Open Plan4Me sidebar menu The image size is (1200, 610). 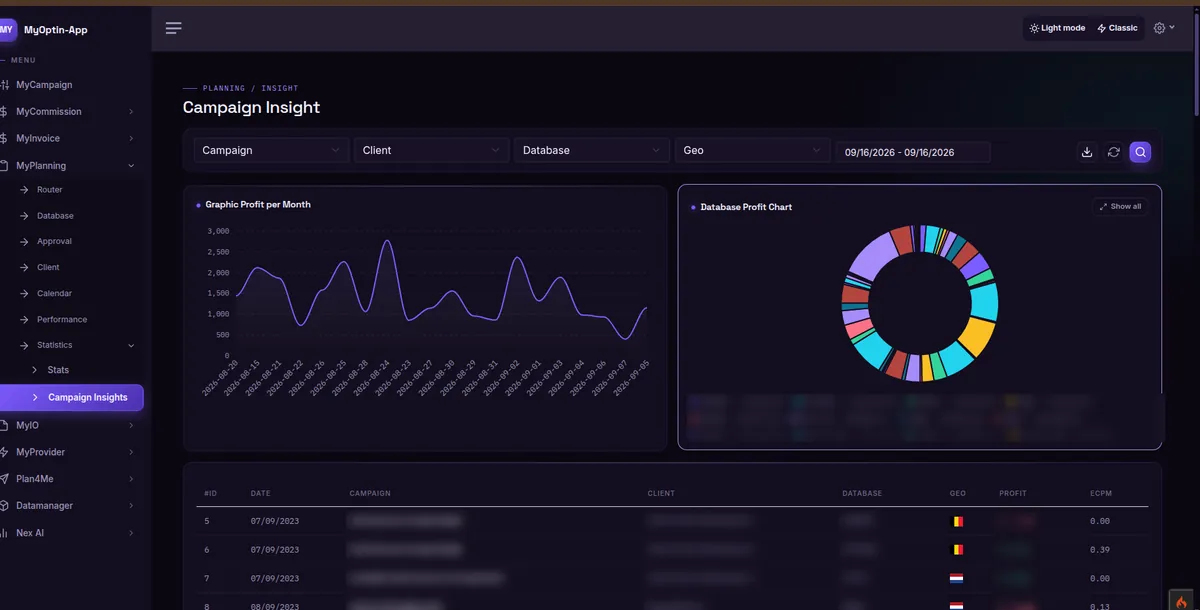coord(34,479)
